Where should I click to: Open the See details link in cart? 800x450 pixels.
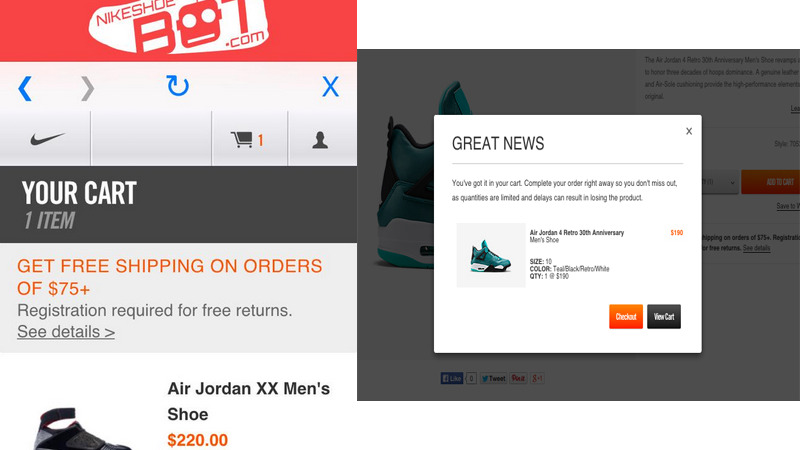(66, 332)
